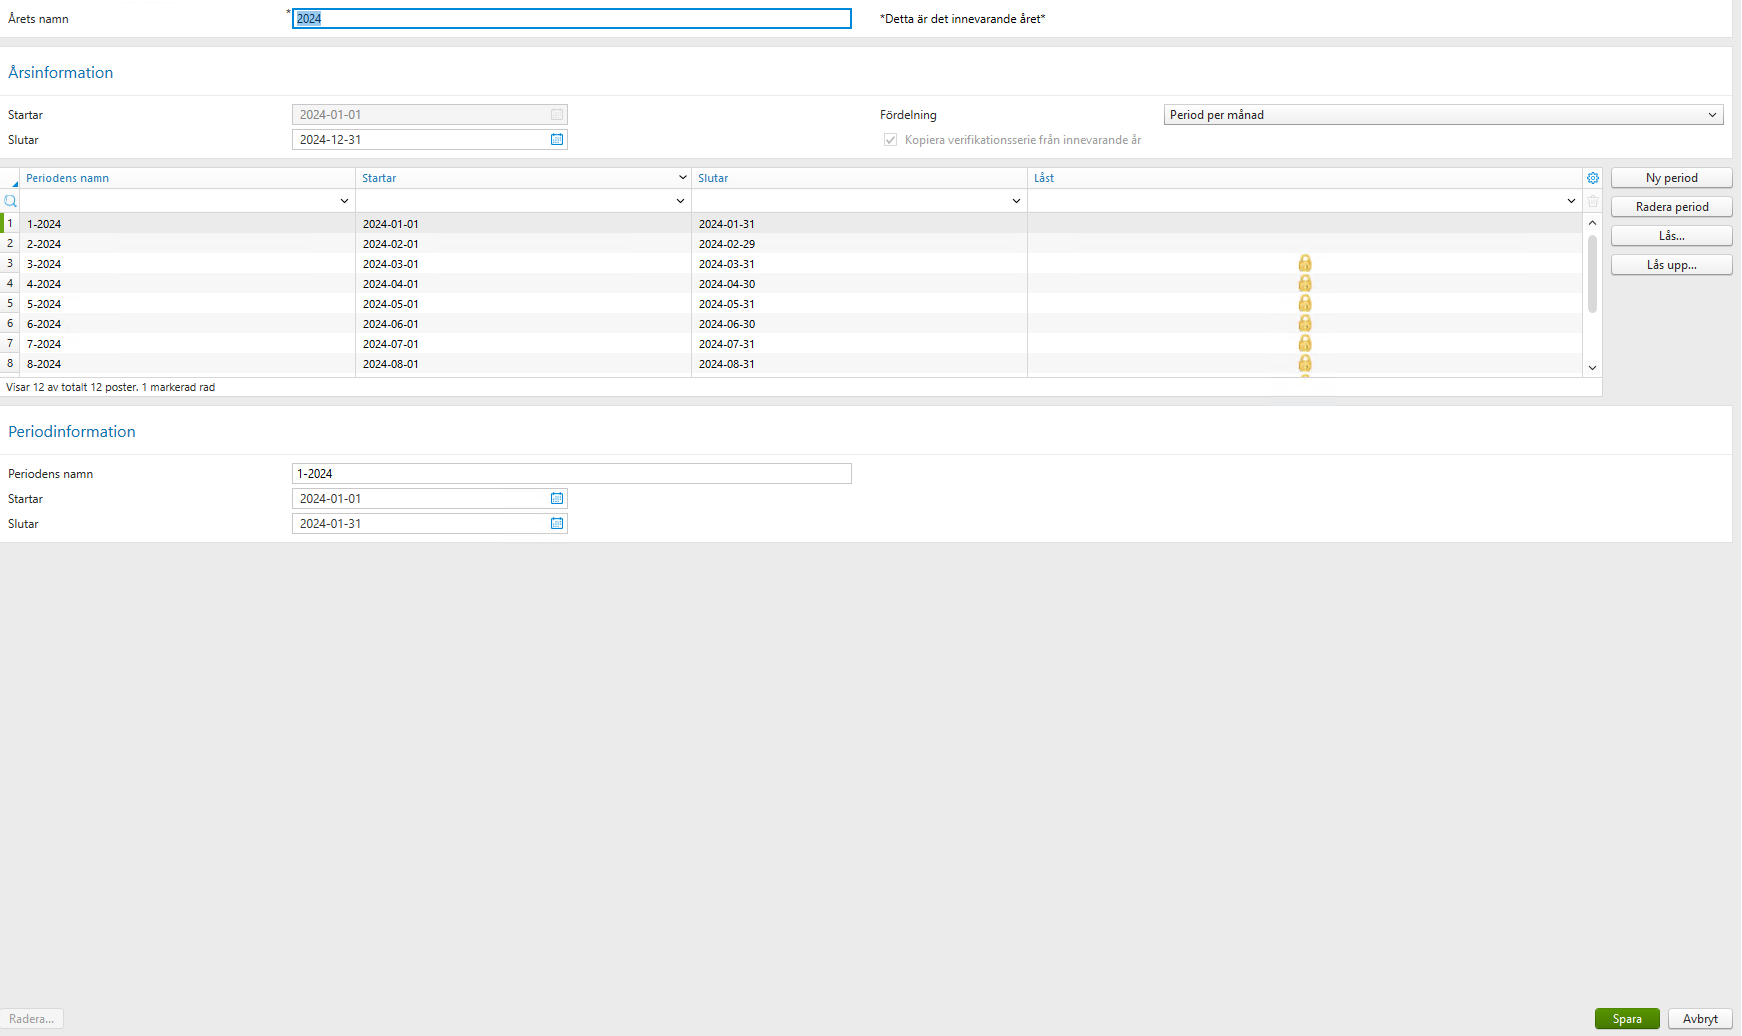Open calendar picker for period end date 2024-01-31
The width and height of the screenshot is (1742, 1036).
click(x=556, y=523)
